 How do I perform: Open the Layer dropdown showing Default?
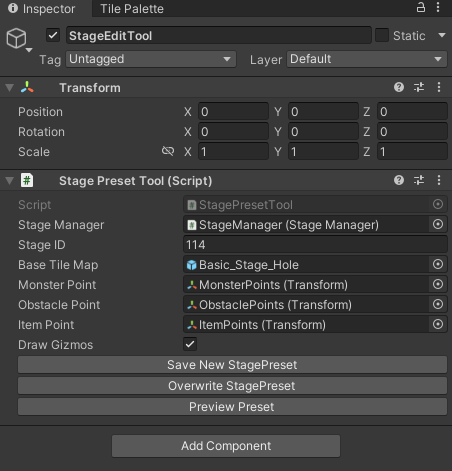tap(367, 59)
